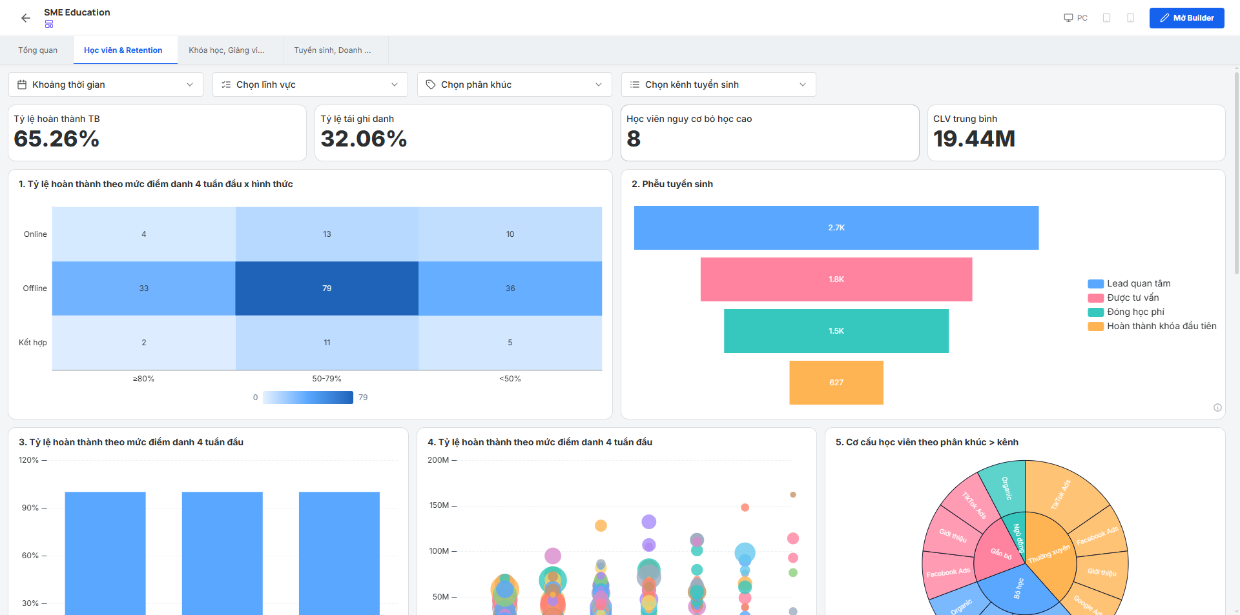The width and height of the screenshot is (1240, 615).
Task: Open the Chọn phân khúc dropdown
Action: point(514,85)
